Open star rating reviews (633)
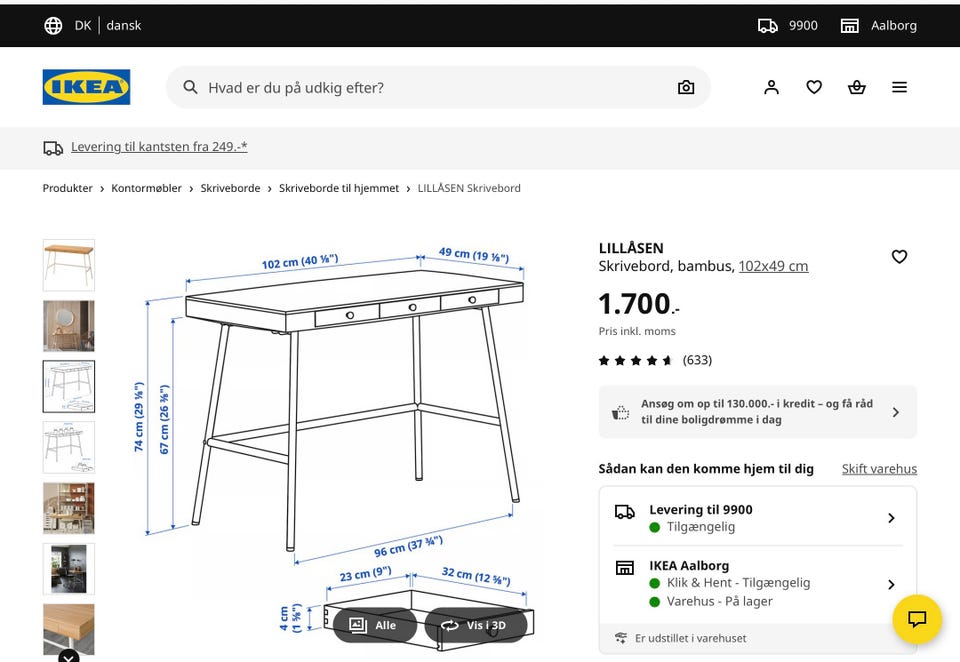This screenshot has width=960, height=662. click(655, 360)
